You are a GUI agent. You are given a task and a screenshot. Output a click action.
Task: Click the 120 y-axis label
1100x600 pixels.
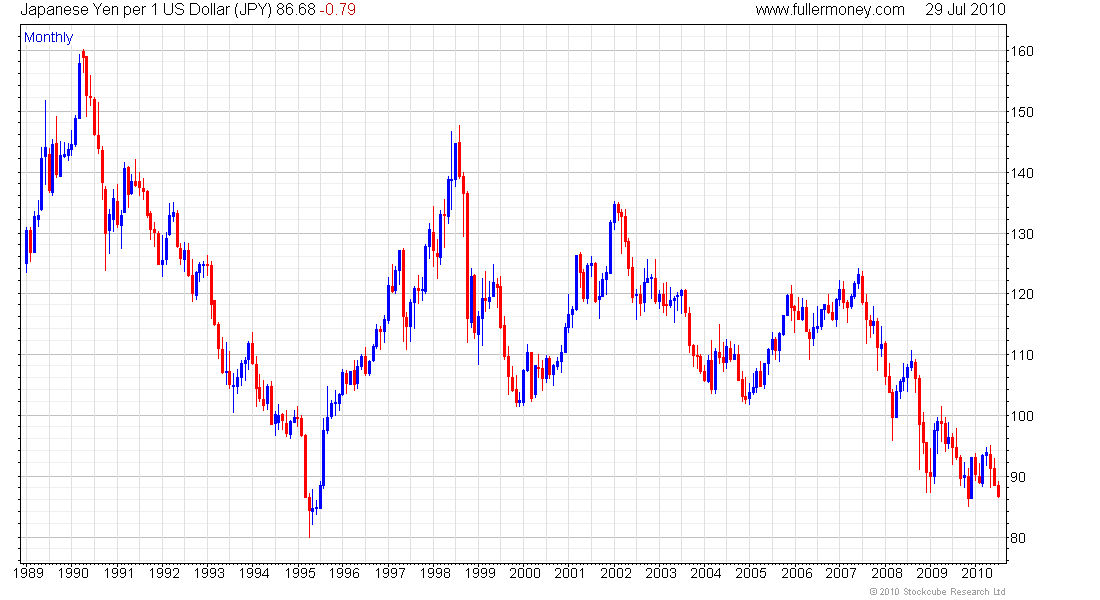pos(1021,295)
